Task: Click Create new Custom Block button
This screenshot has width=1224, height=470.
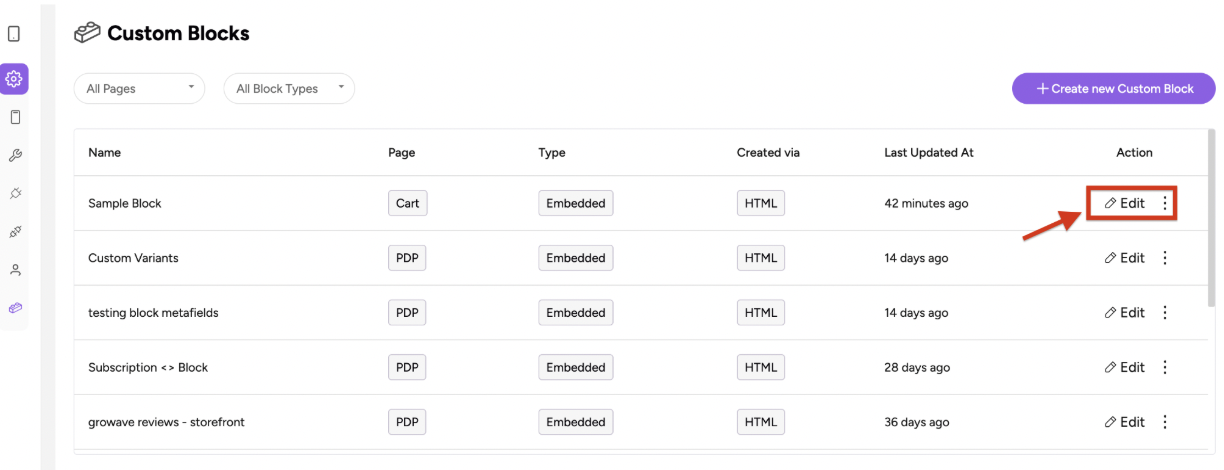Action: pyautogui.click(x=1114, y=89)
